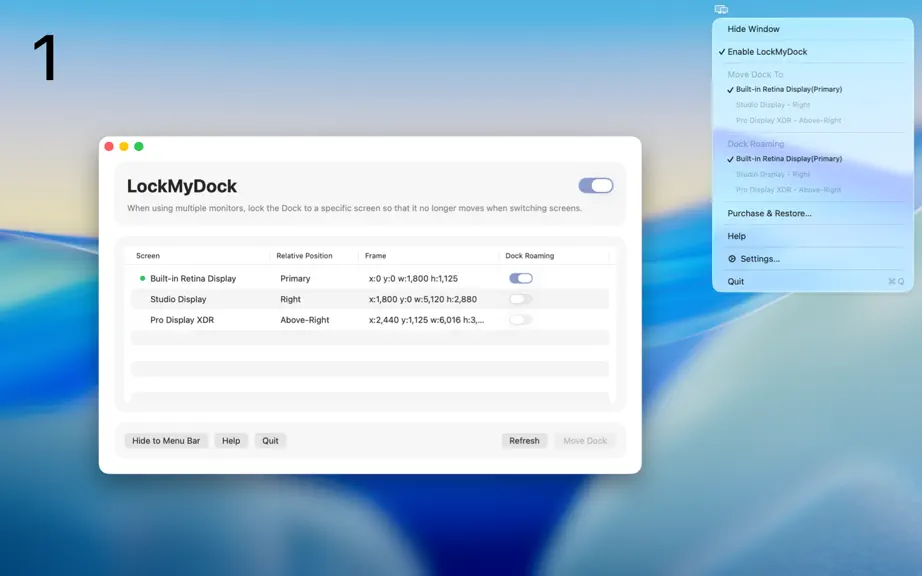The width and height of the screenshot is (922, 576).
Task: Select Studio Display - Right under Dock Roaming menu
Action: pos(773,174)
